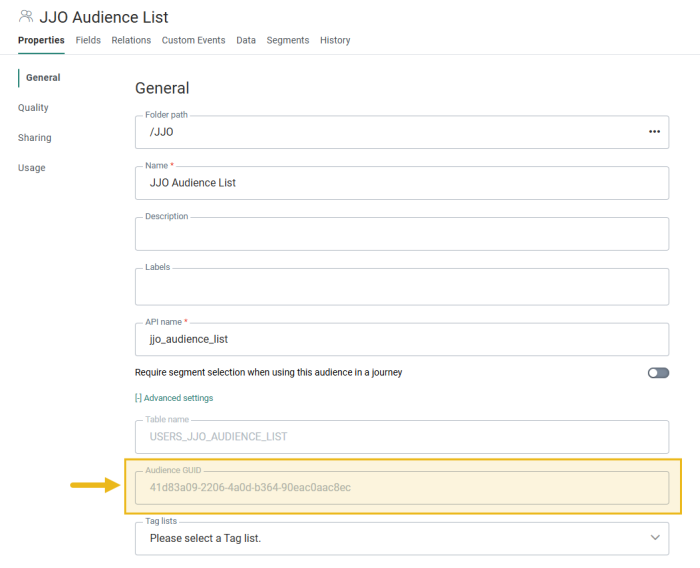Open the Segments tab
Viewport: 700px width, 568px height.
(x=288, y=40)
